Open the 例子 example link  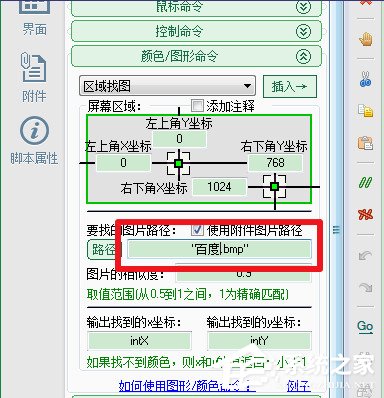click(x=299, y=386)
